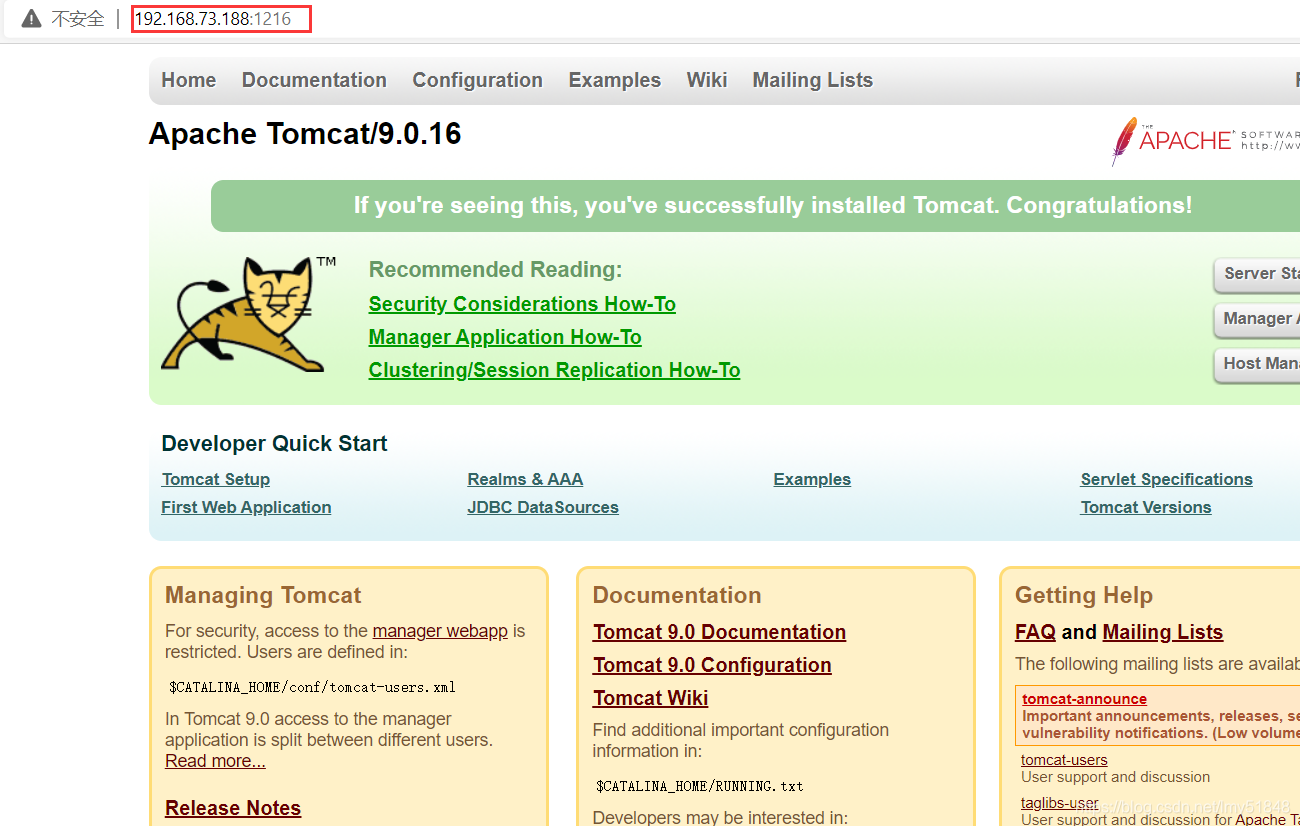This screenshot has height=826, width=1300.
Task: Click the Apache Tomcat/9.0.16 heading
Action: click(305, 134)
